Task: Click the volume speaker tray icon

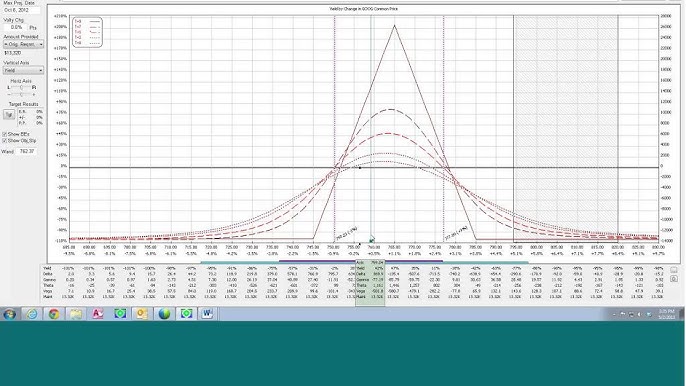Action: (x=639, y=314)
